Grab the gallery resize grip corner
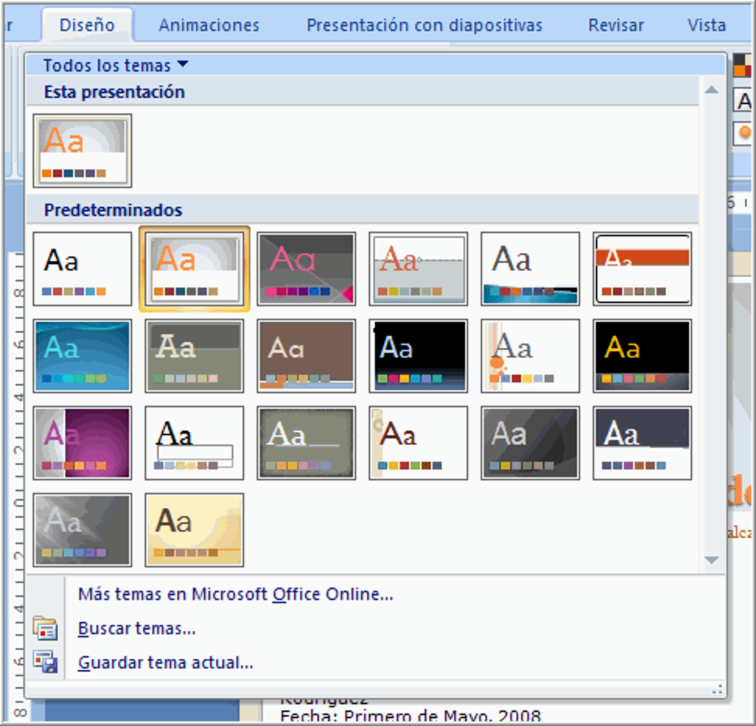Viewport: 756px width, 726px height. (x=718, y=689)
